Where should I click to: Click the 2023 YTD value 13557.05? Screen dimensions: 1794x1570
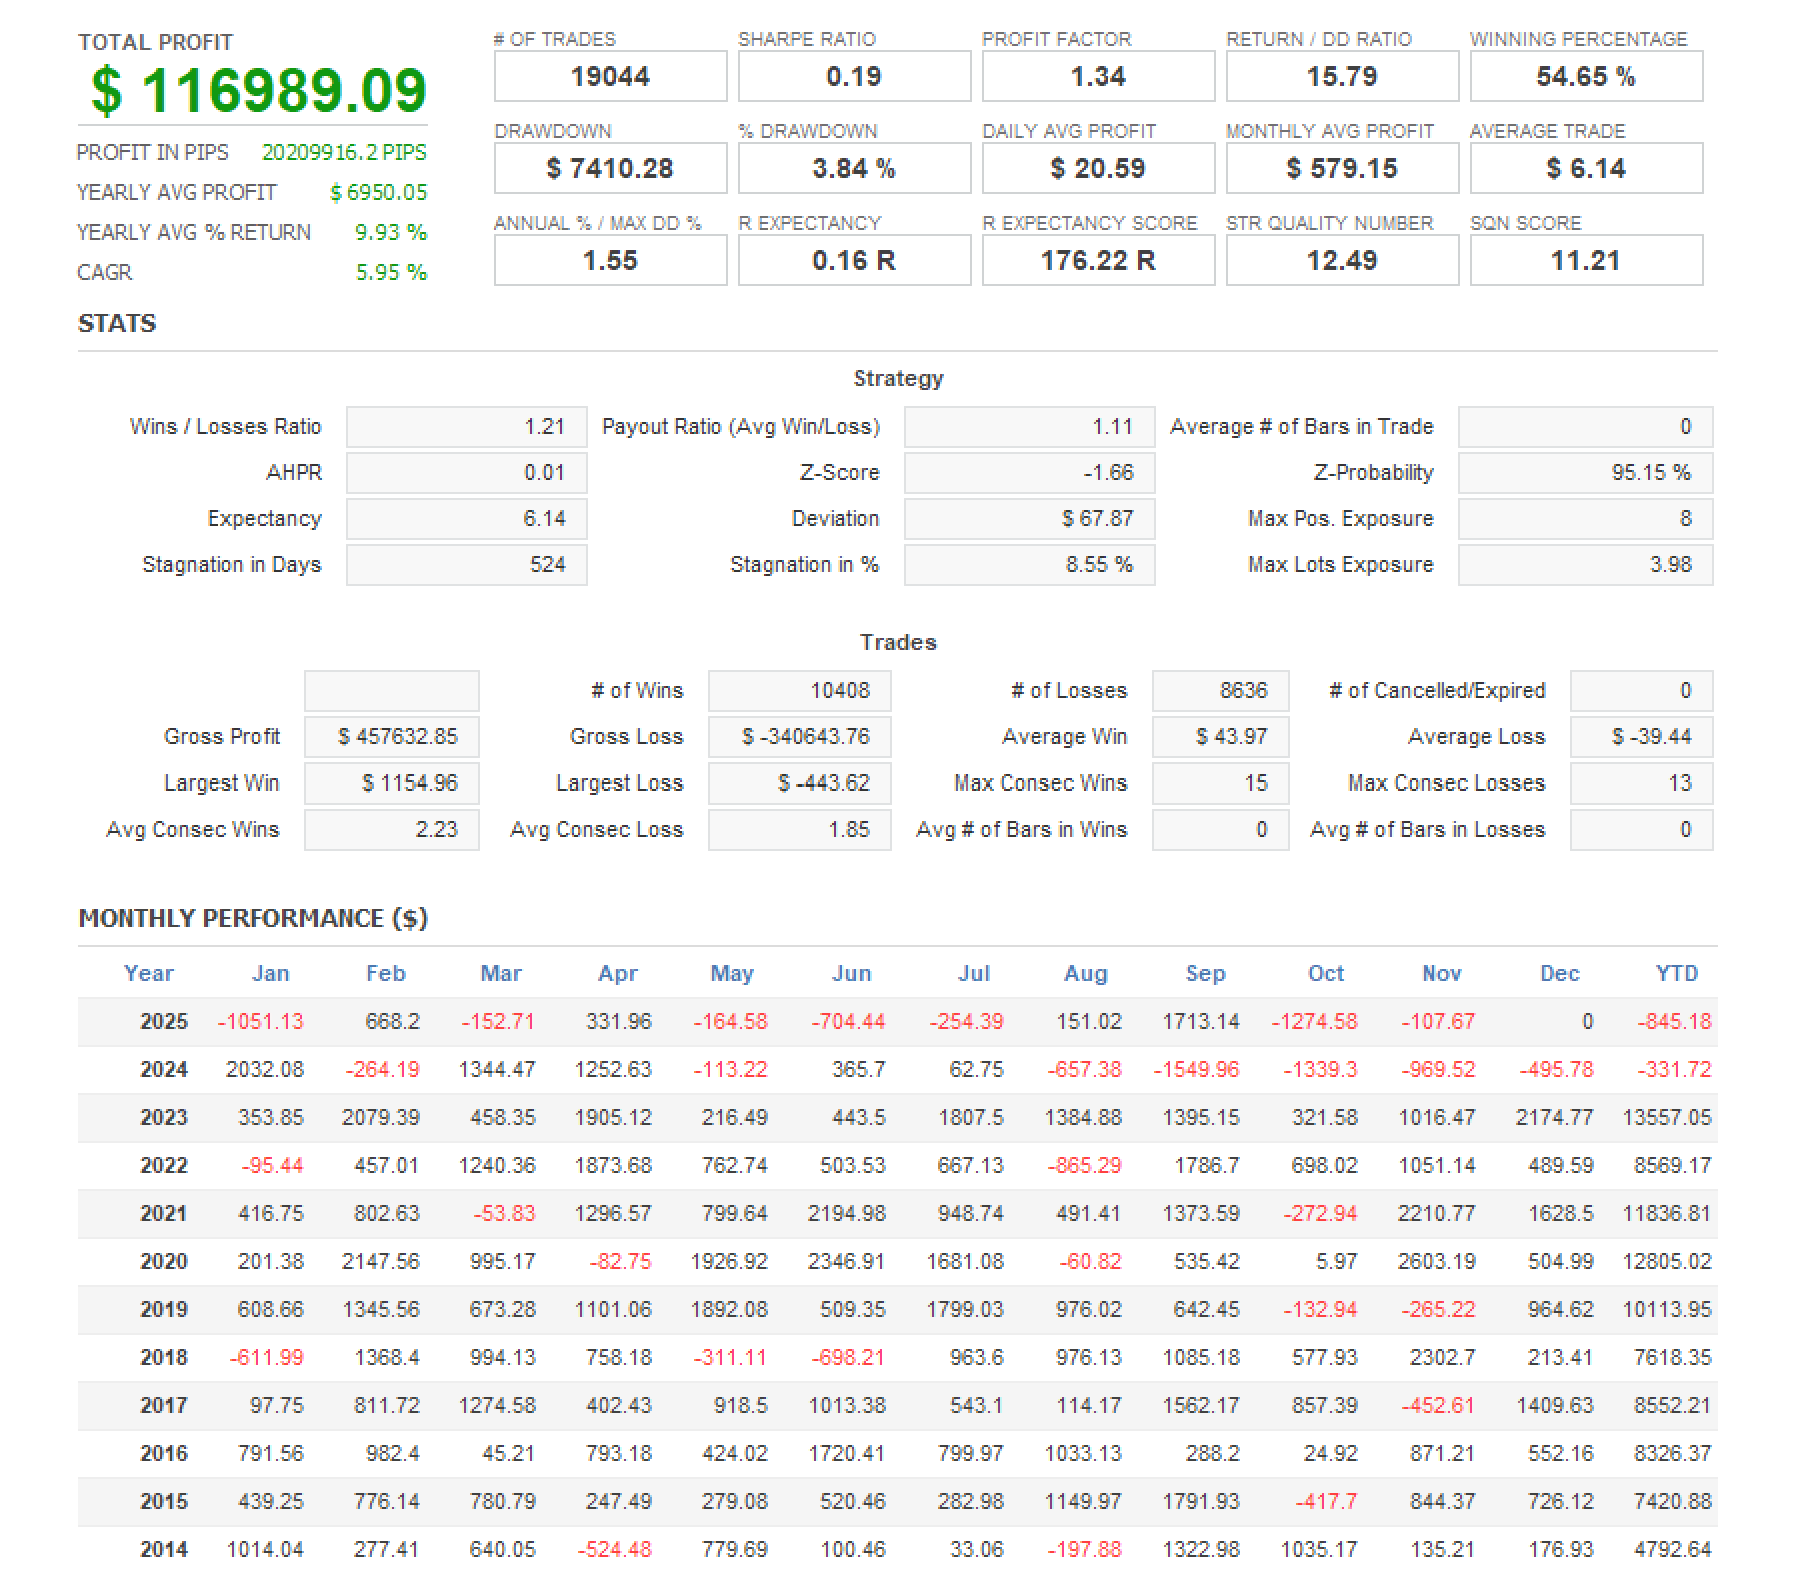point(1667,1118)
